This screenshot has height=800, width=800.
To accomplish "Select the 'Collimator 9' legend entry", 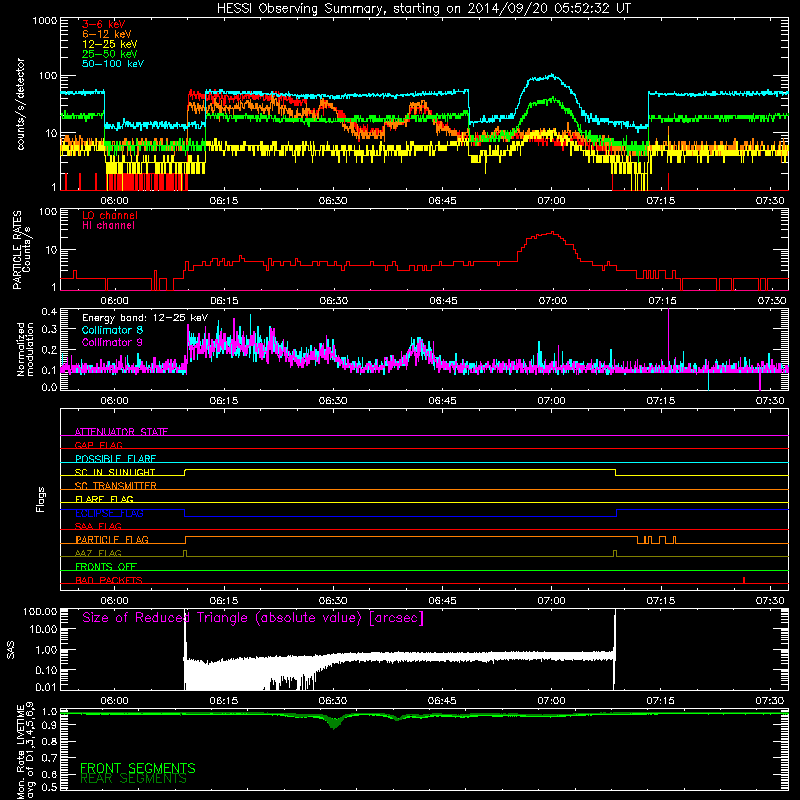I will [x=112, y=342].
